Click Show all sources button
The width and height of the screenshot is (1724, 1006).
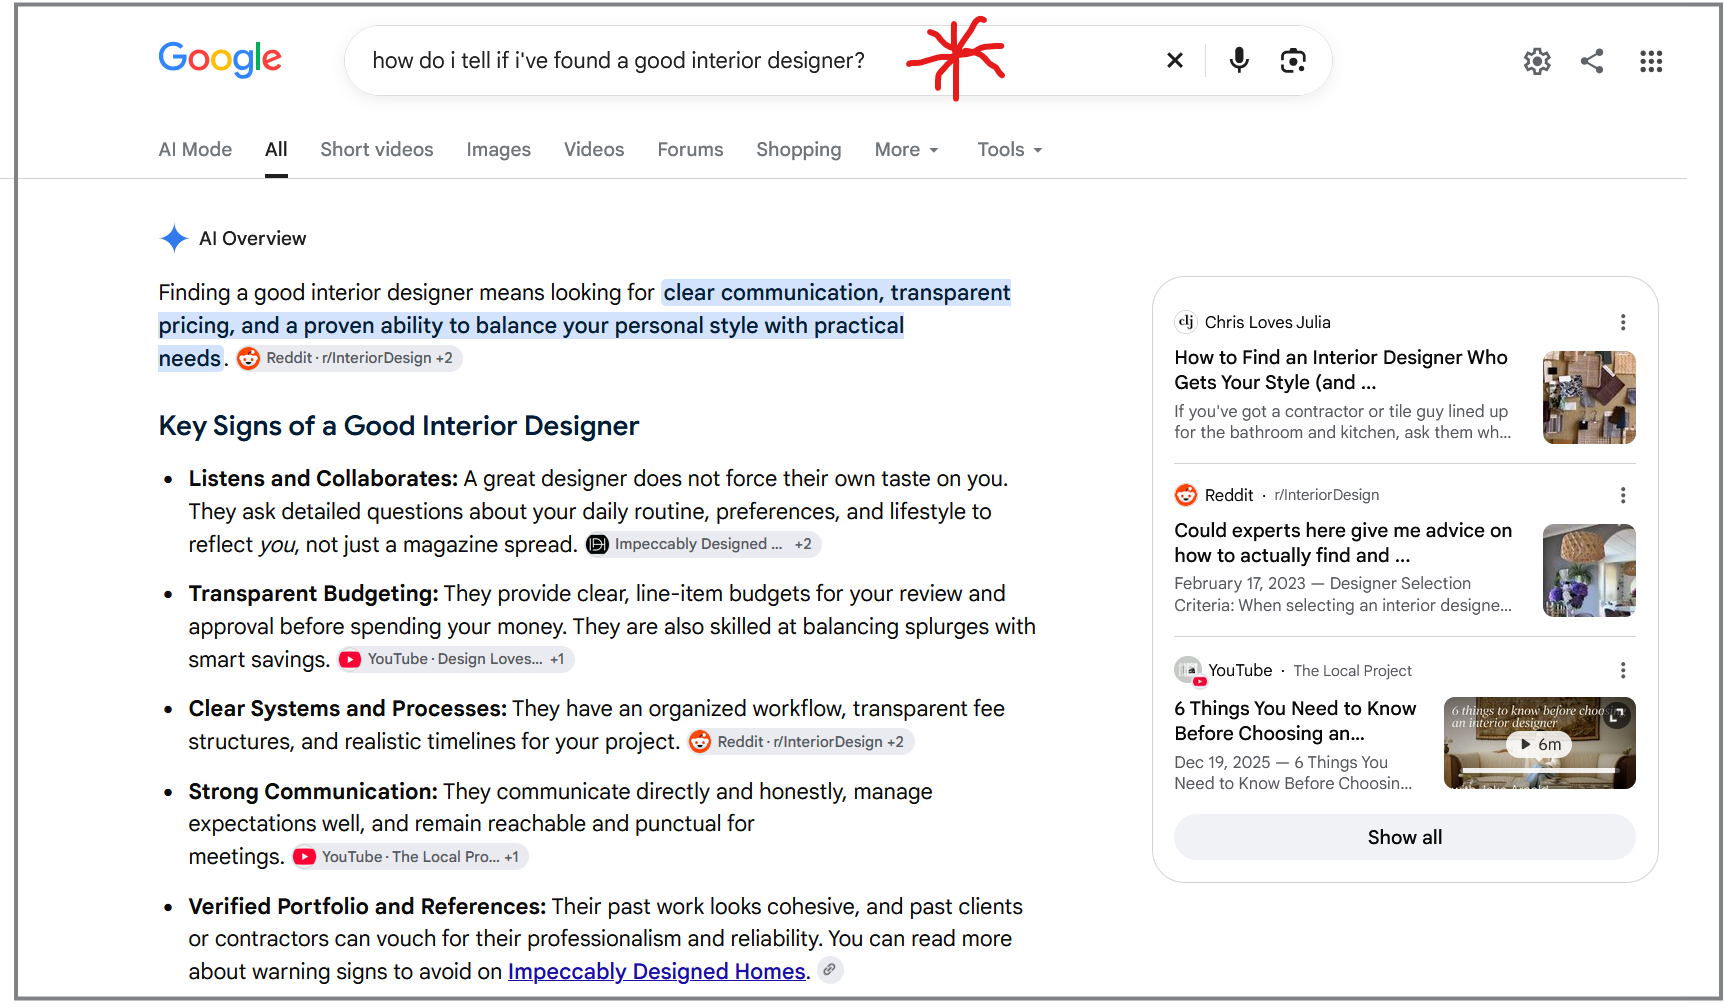tap(1404, 837)
